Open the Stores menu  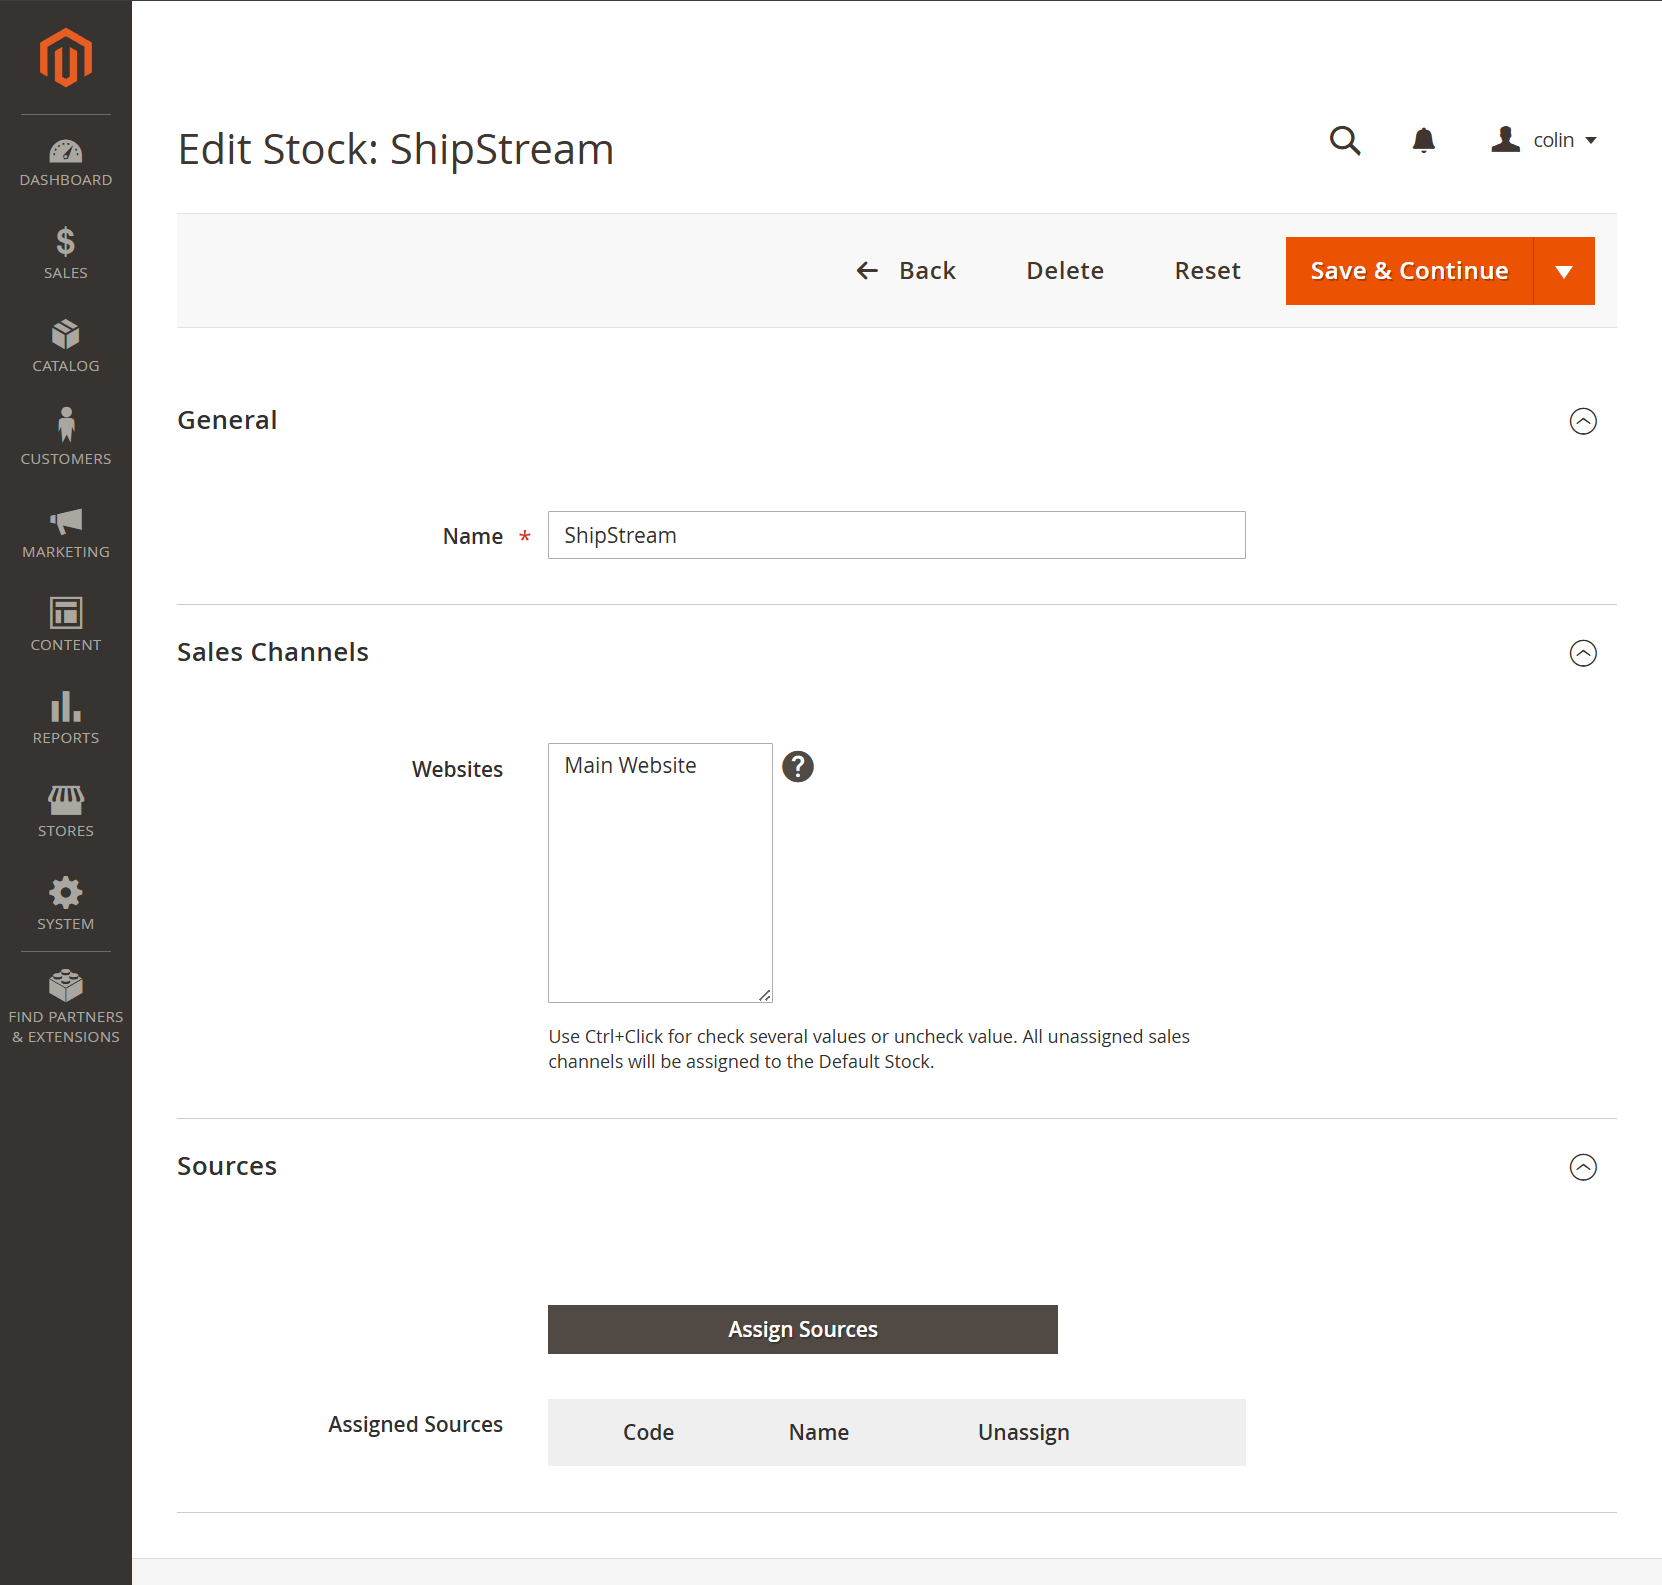click(x=66, y=810)
